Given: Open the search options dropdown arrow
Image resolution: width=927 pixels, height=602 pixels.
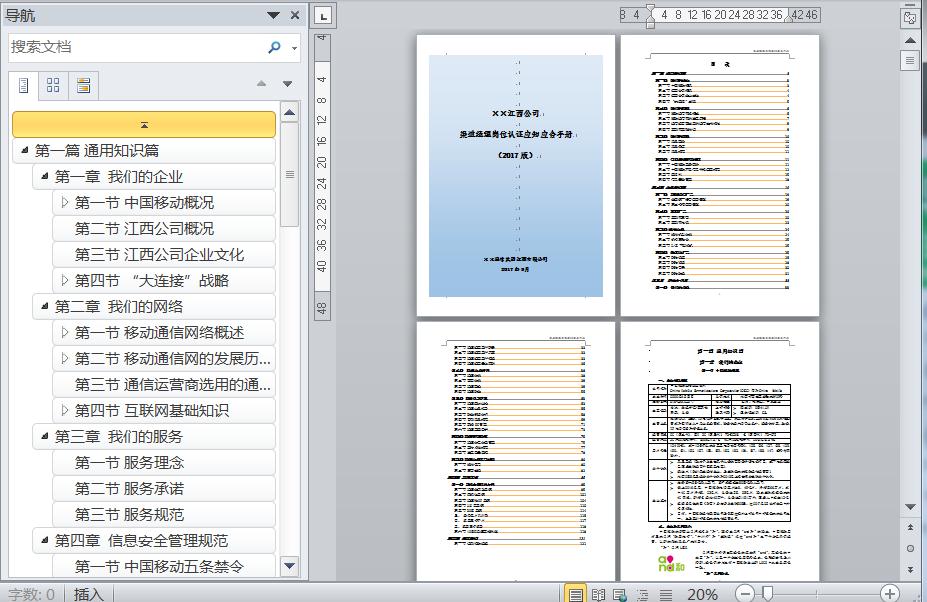Looking at the screenshot, I should [x=294, y=48].
